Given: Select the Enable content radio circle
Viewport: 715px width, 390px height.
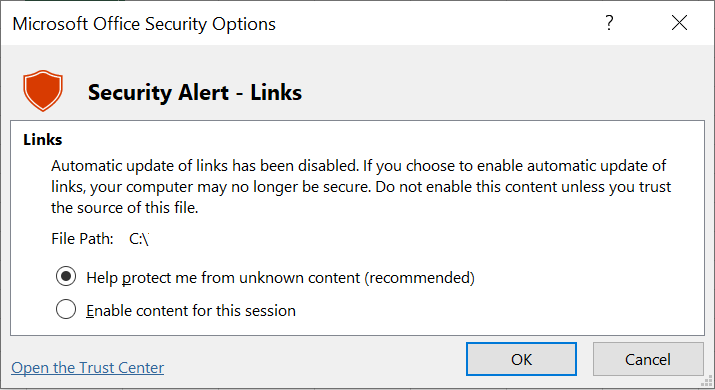Looking at the screenshot, I should point(66,309).
